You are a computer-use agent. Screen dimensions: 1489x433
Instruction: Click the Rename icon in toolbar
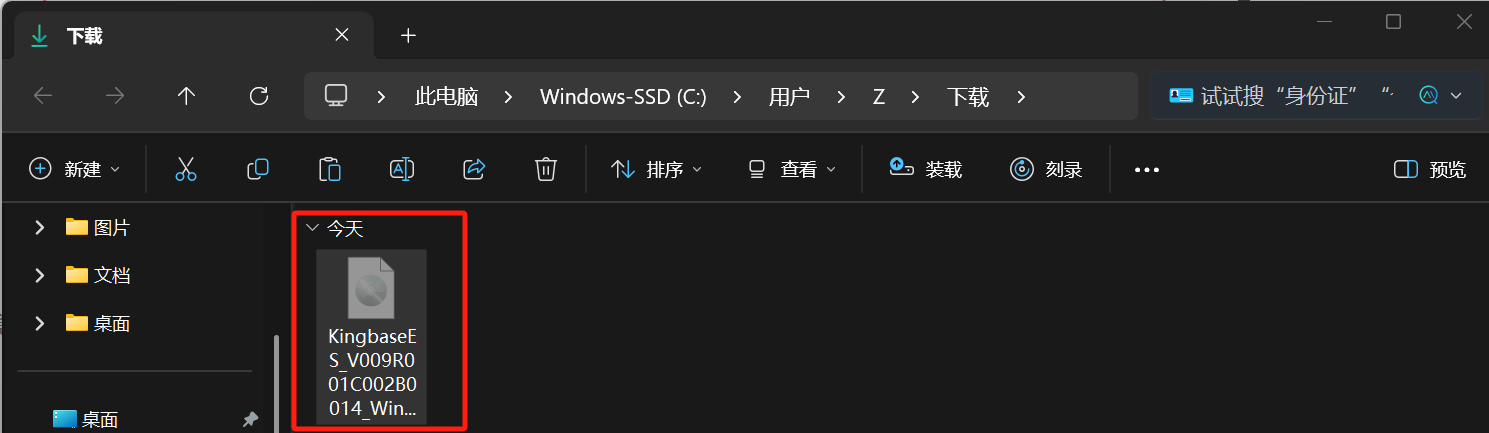click(402, 169)
